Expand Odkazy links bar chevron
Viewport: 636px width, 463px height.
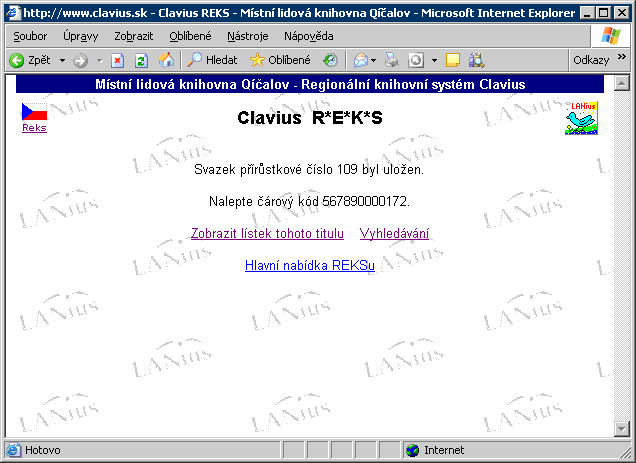coord(622,56)
